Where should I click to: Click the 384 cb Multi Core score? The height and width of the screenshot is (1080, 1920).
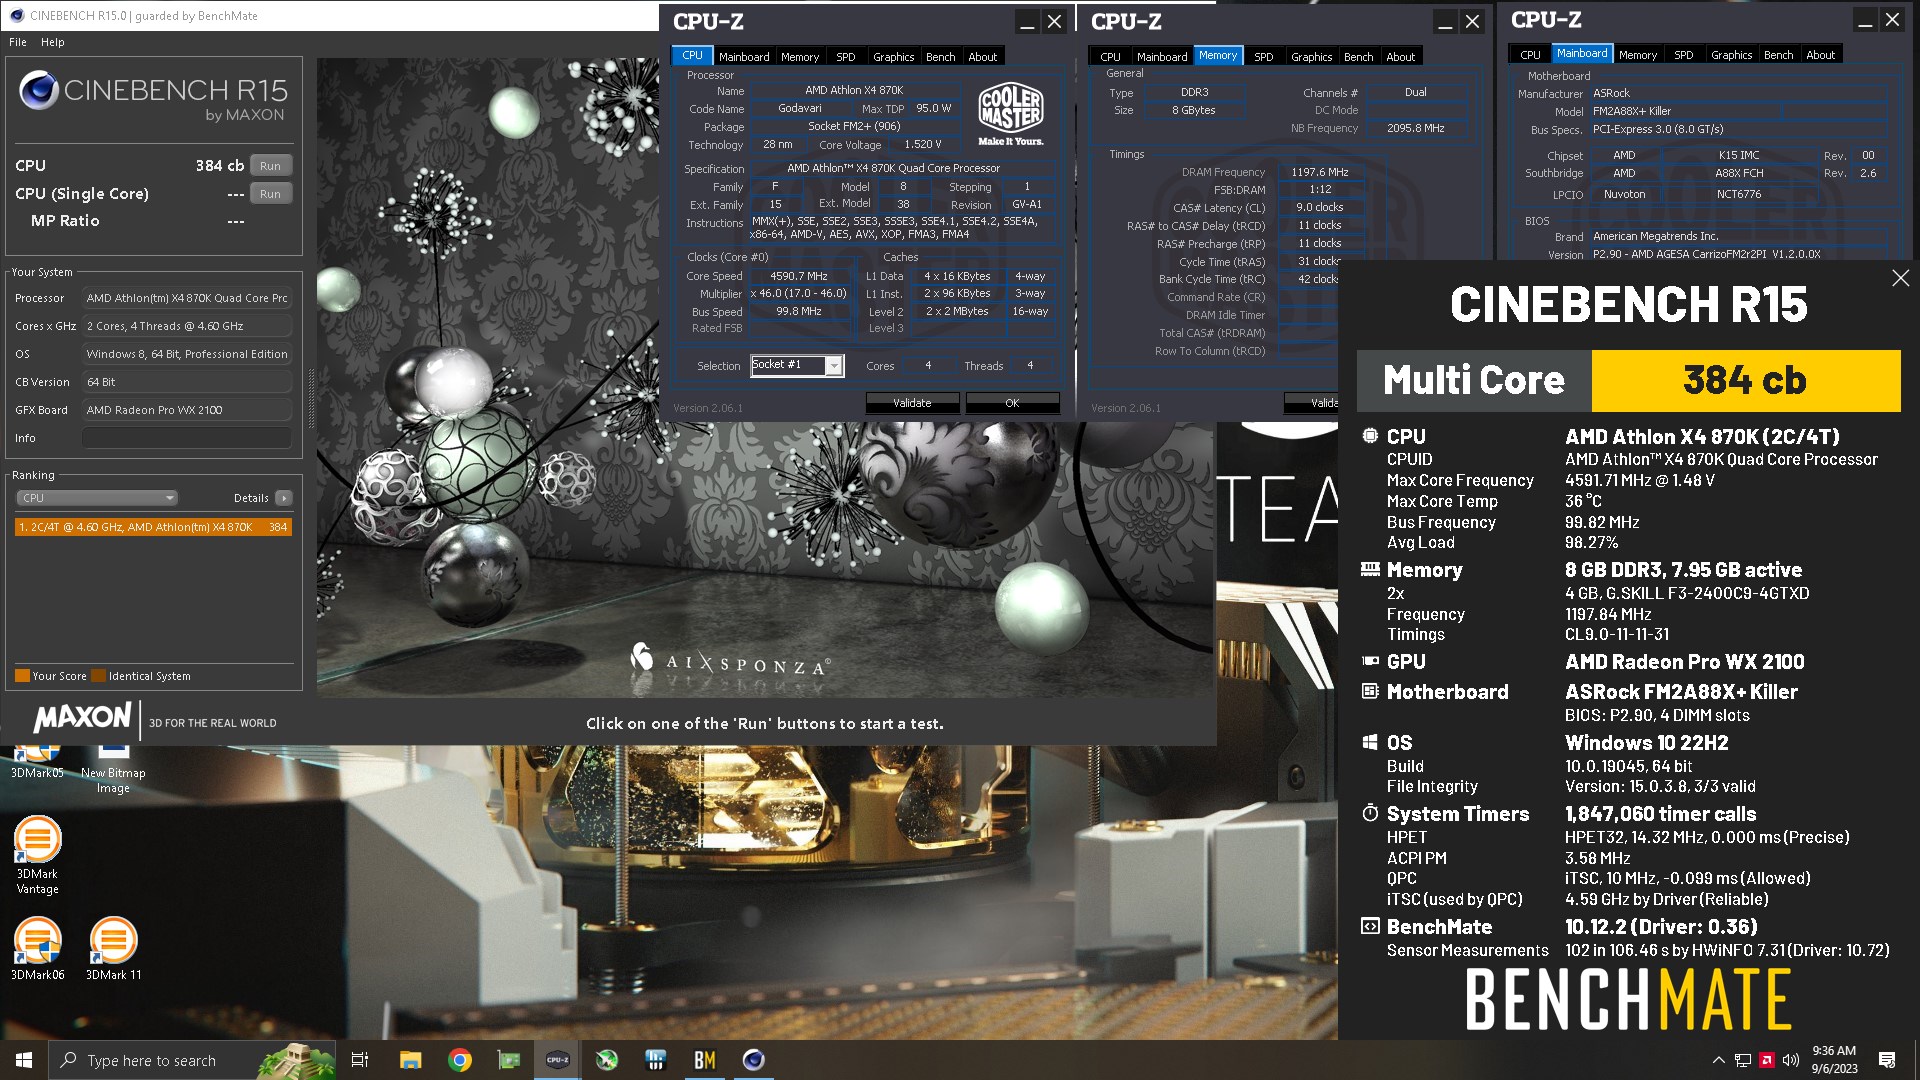1745,380
